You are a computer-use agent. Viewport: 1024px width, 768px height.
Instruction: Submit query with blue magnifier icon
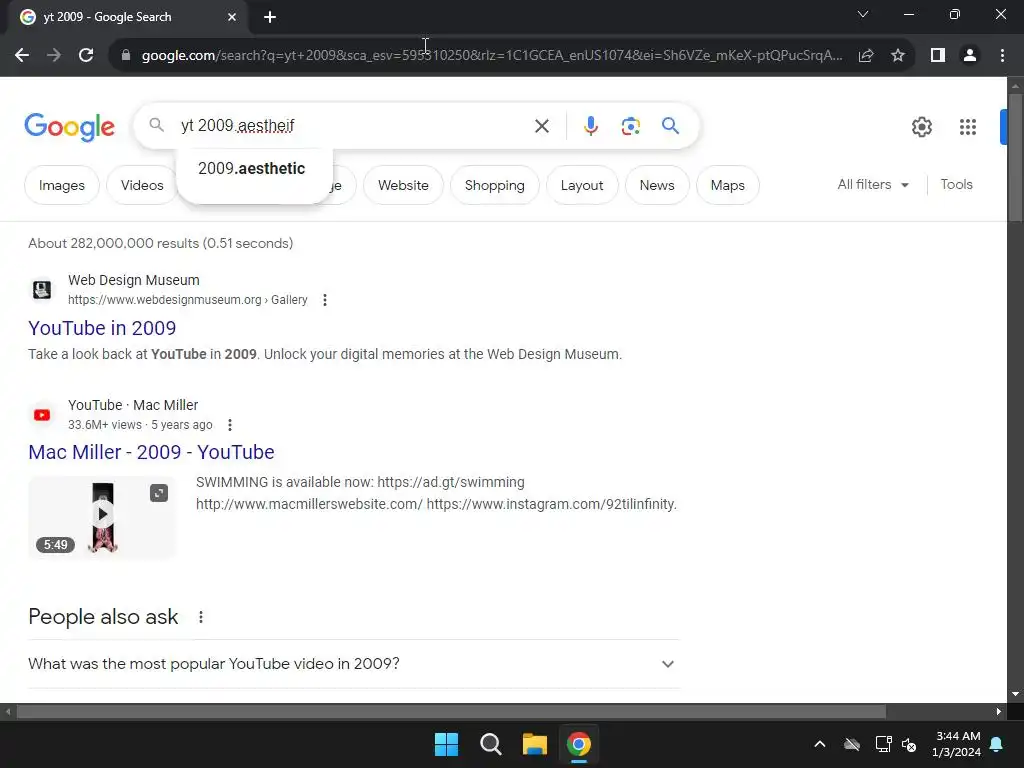click(x=670, y=125)
